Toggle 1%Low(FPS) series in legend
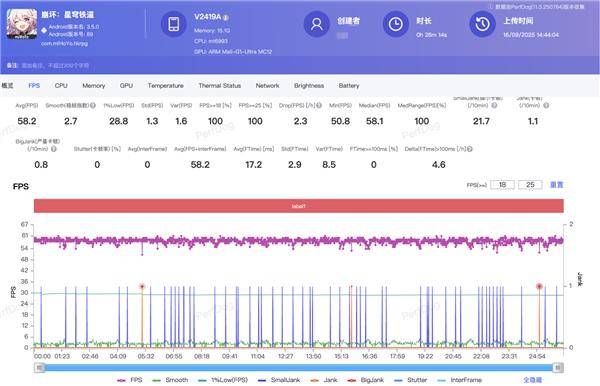 (223, 380)
